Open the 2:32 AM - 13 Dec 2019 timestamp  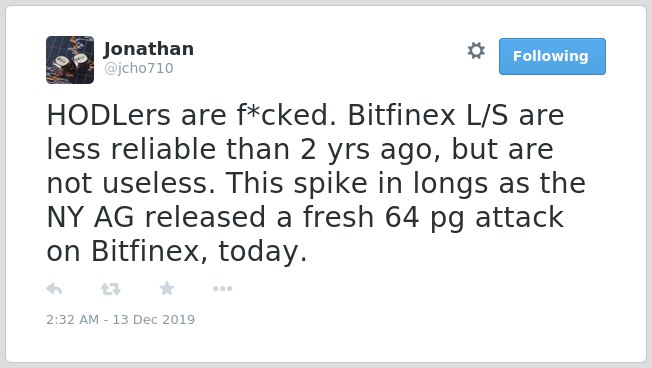coord(121,319)
